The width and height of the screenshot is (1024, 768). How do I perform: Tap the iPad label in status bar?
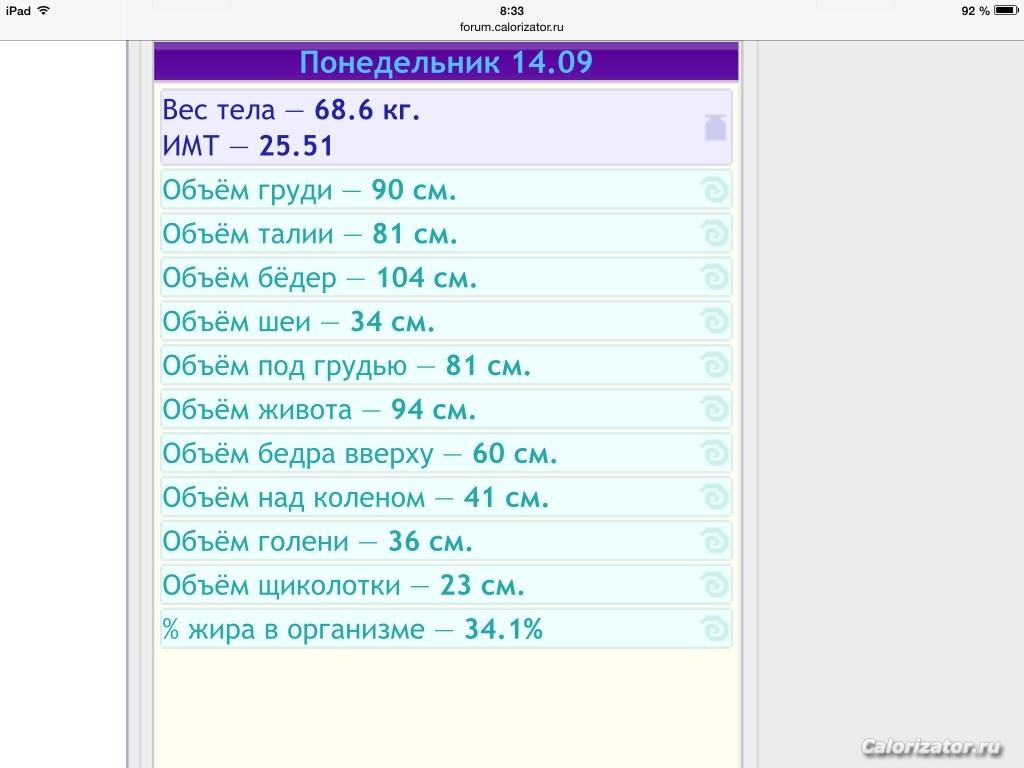18,10
